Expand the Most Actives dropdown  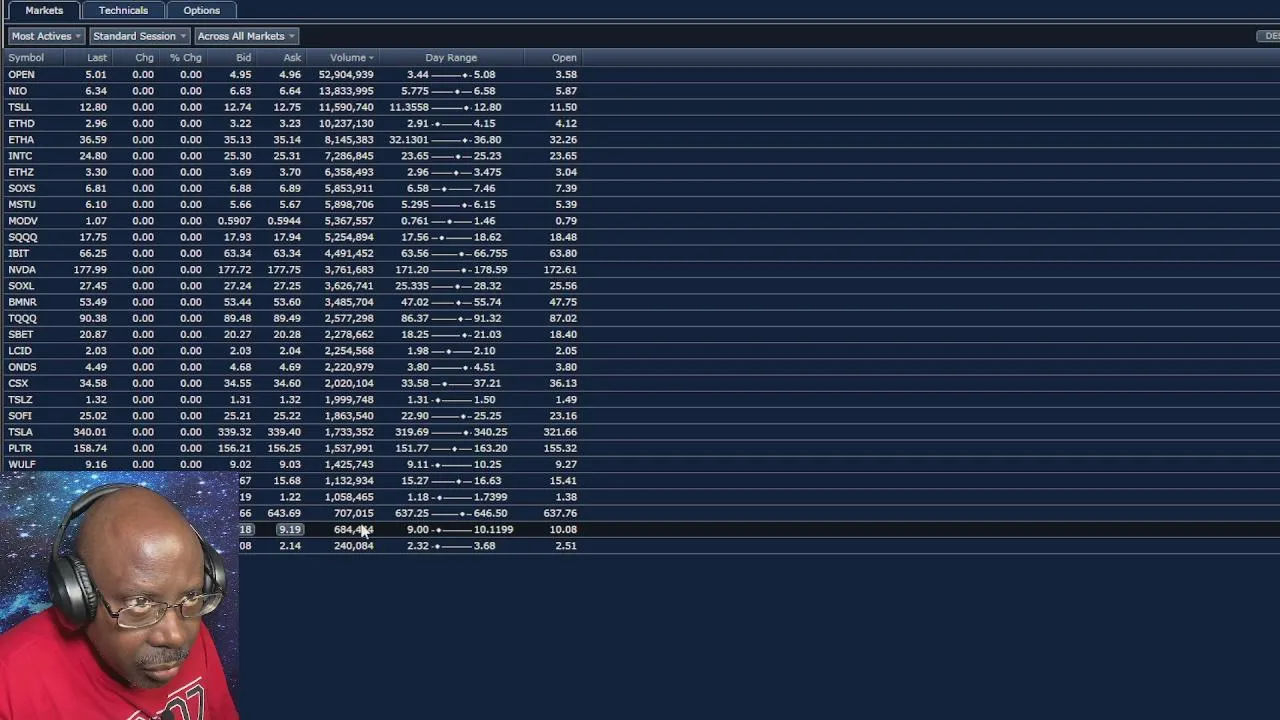tap(46, 36)
